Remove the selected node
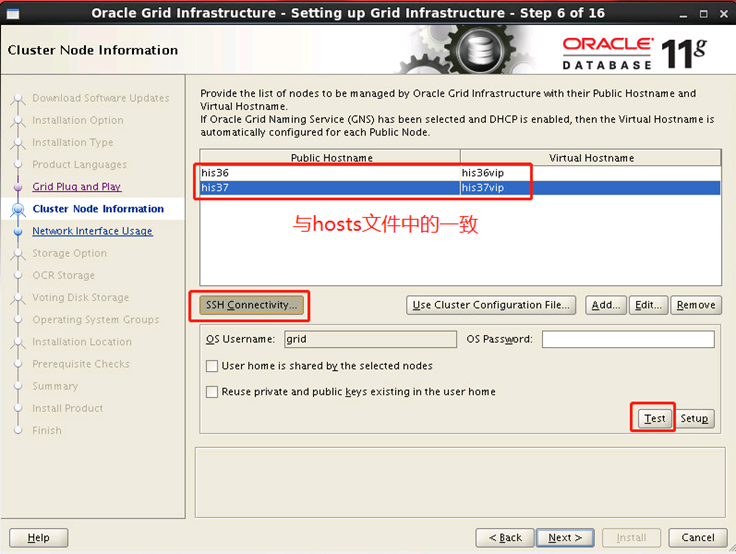 (696, 305)
